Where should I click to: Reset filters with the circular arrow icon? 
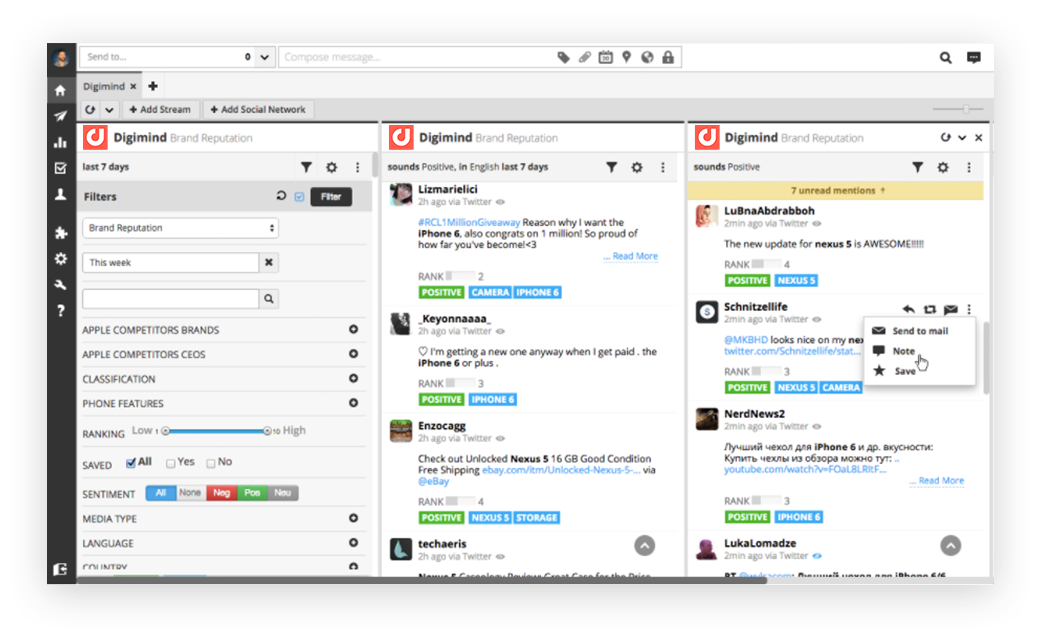[281, 196]
